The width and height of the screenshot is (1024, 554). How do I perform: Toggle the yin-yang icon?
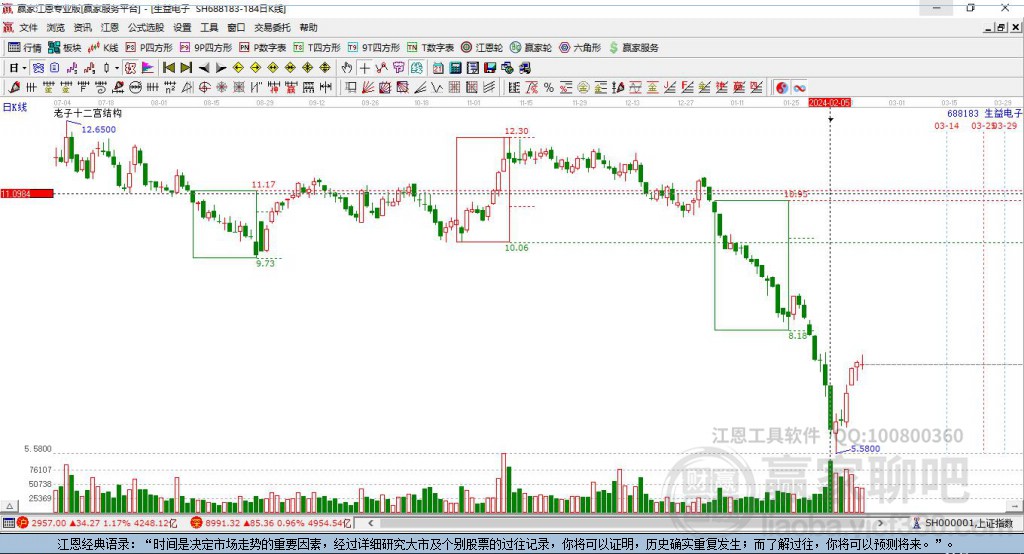[781, 88]
